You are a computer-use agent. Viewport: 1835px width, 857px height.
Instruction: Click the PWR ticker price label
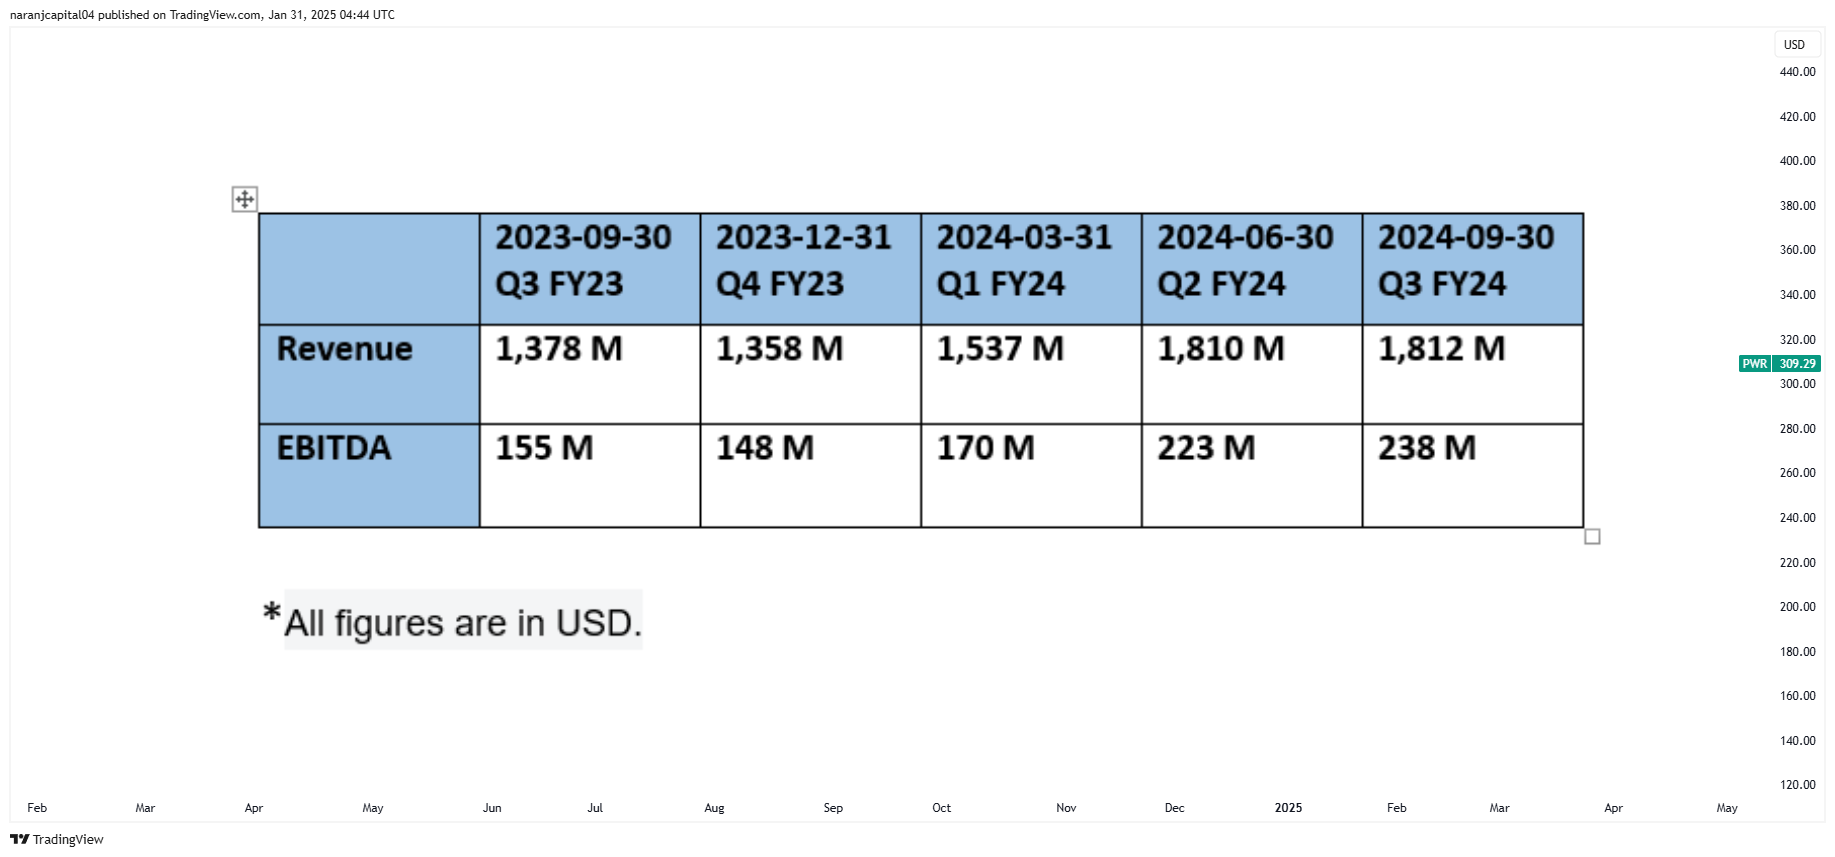point(1755,364)
